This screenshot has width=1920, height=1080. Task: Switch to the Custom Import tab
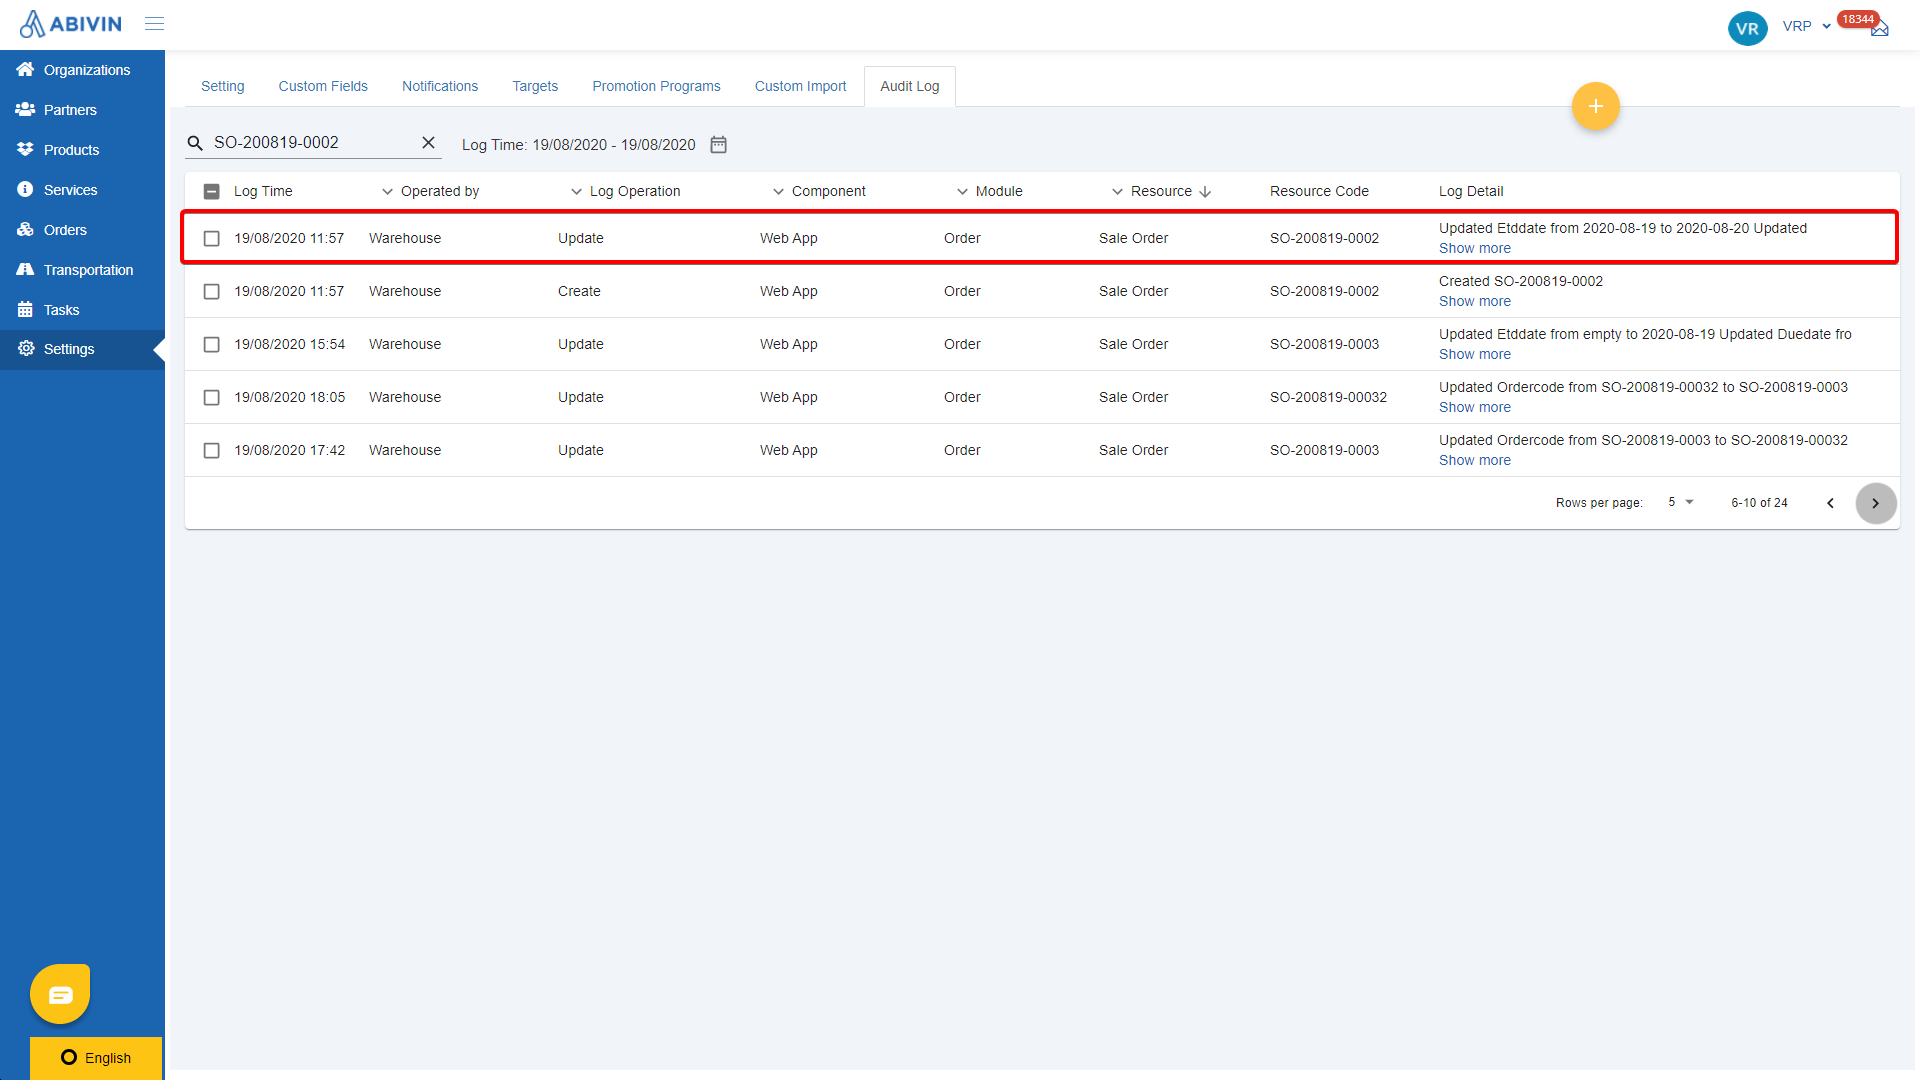pos(800,87)
